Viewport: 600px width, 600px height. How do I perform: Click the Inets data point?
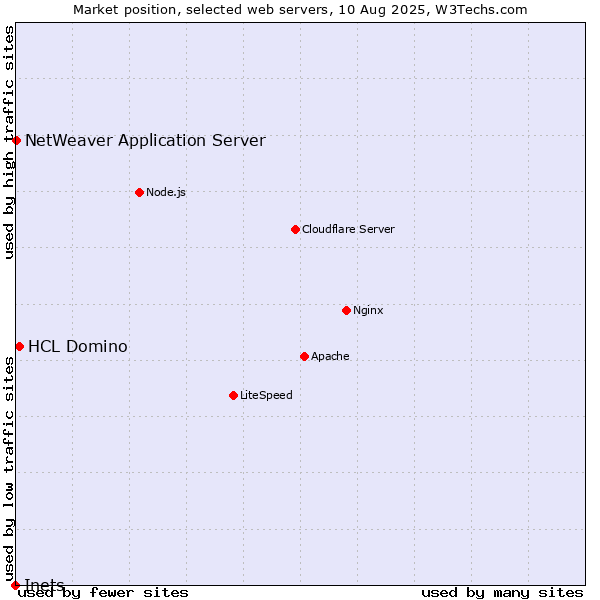15,585
